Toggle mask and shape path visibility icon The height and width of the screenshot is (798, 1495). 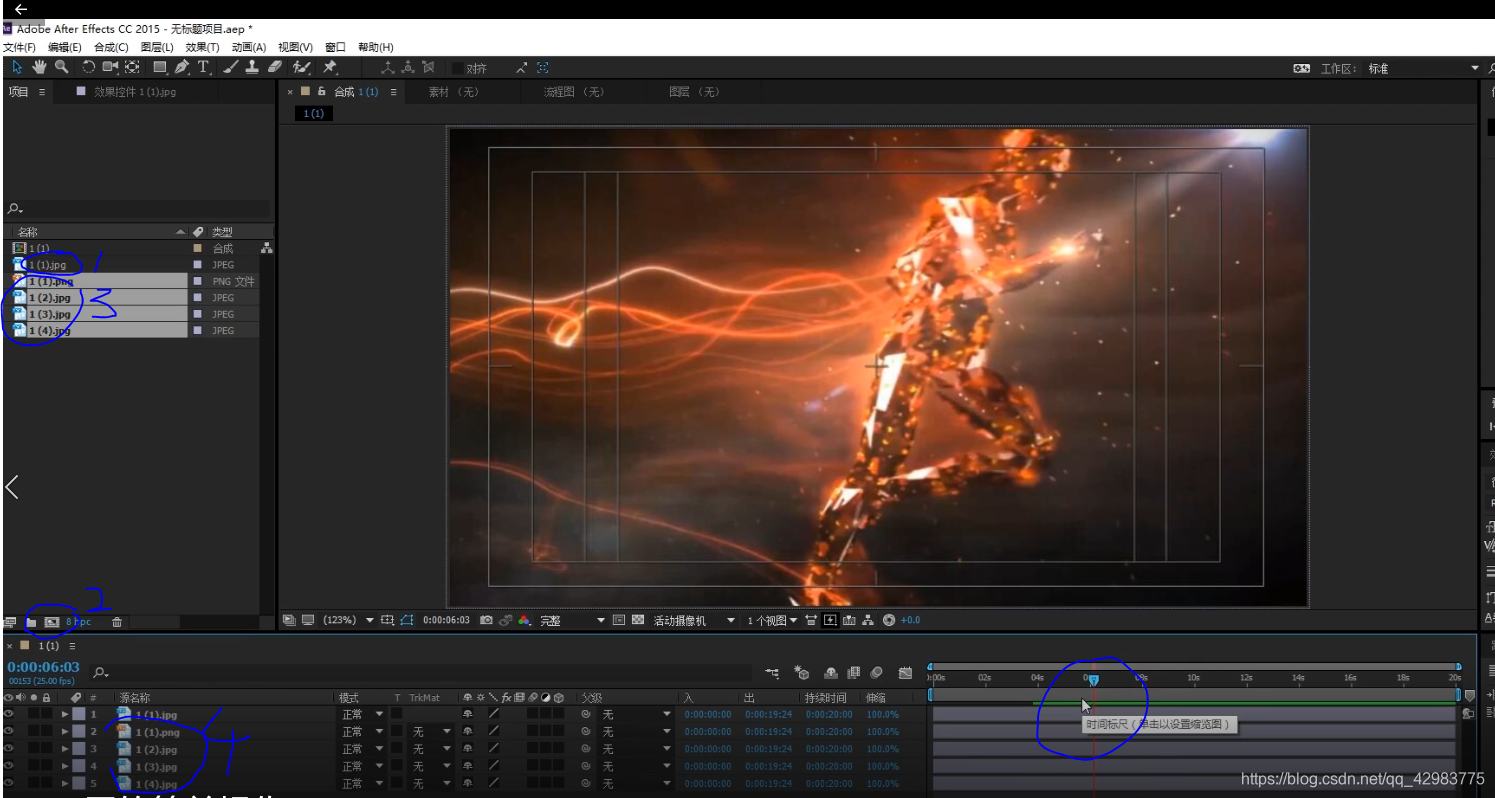click(407, 620)
